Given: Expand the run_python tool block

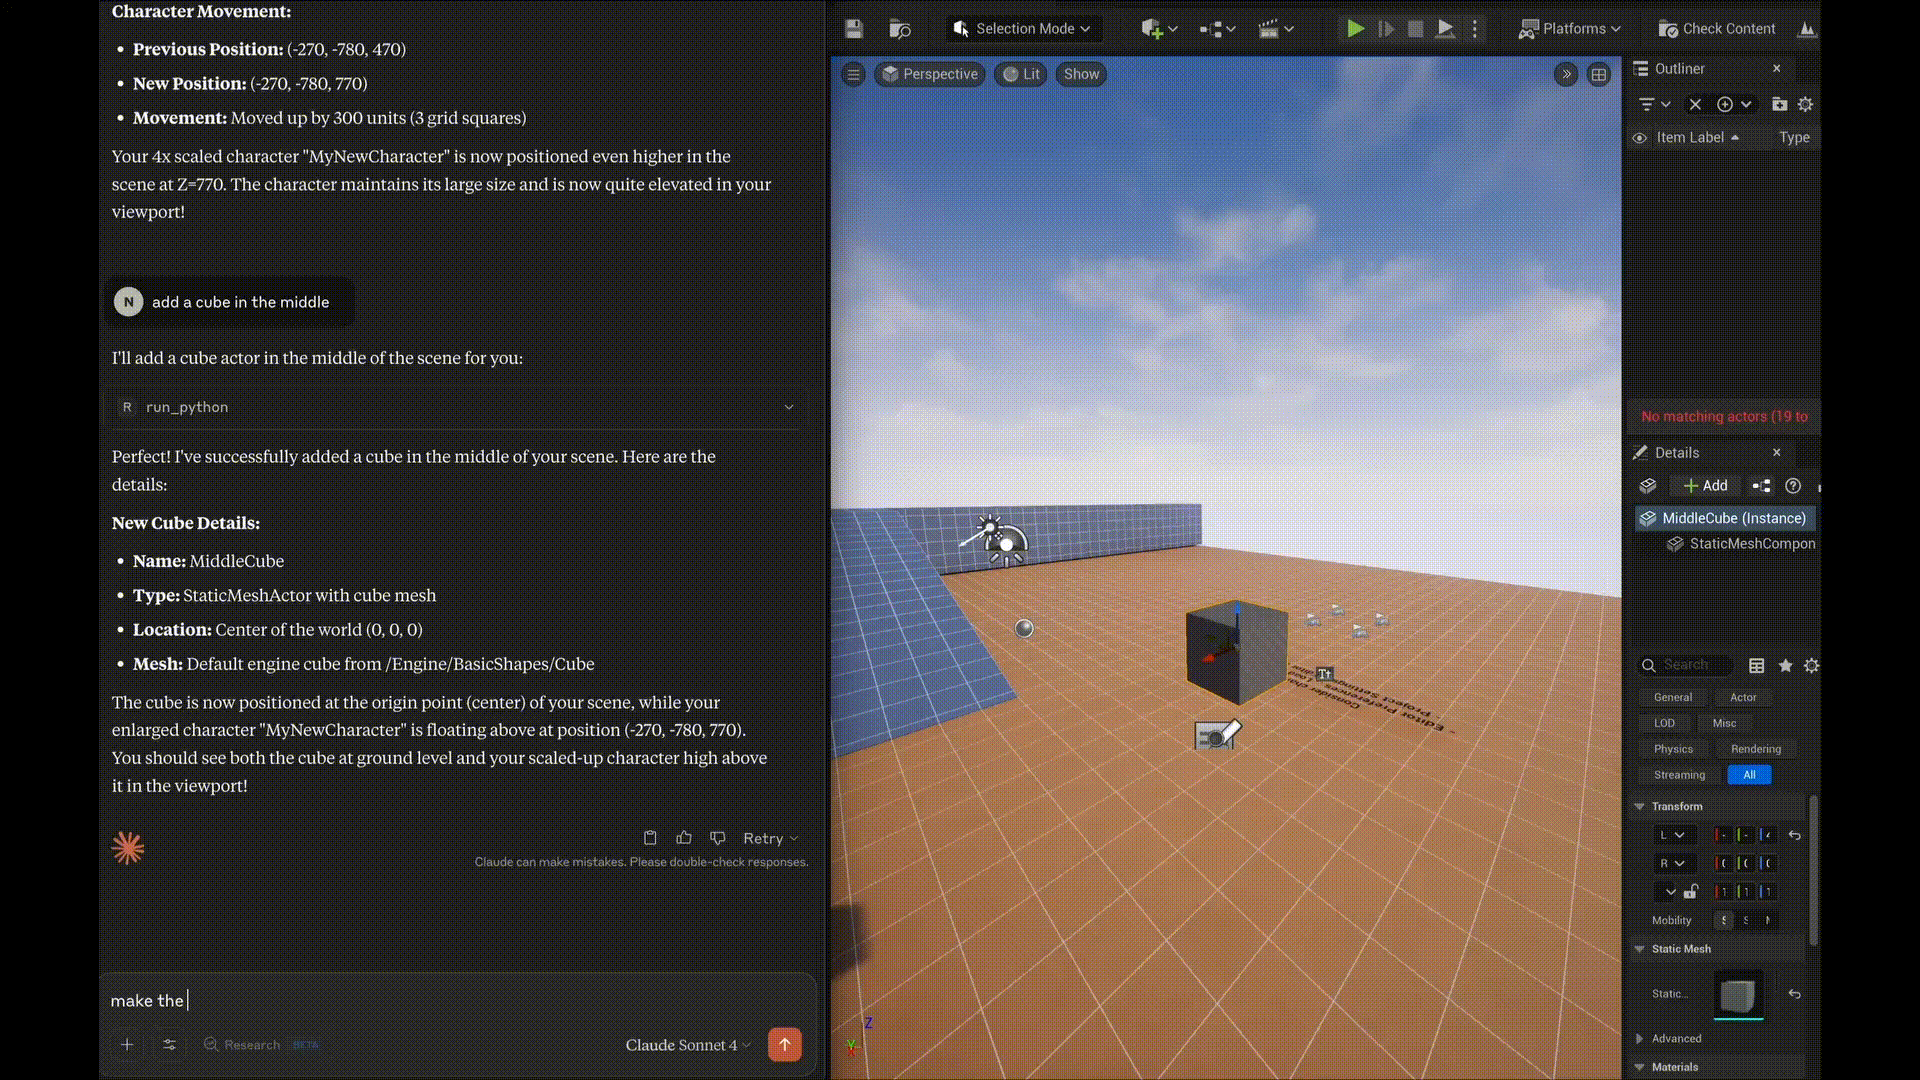Looking at the screenshot, I should tap(788, 407).
